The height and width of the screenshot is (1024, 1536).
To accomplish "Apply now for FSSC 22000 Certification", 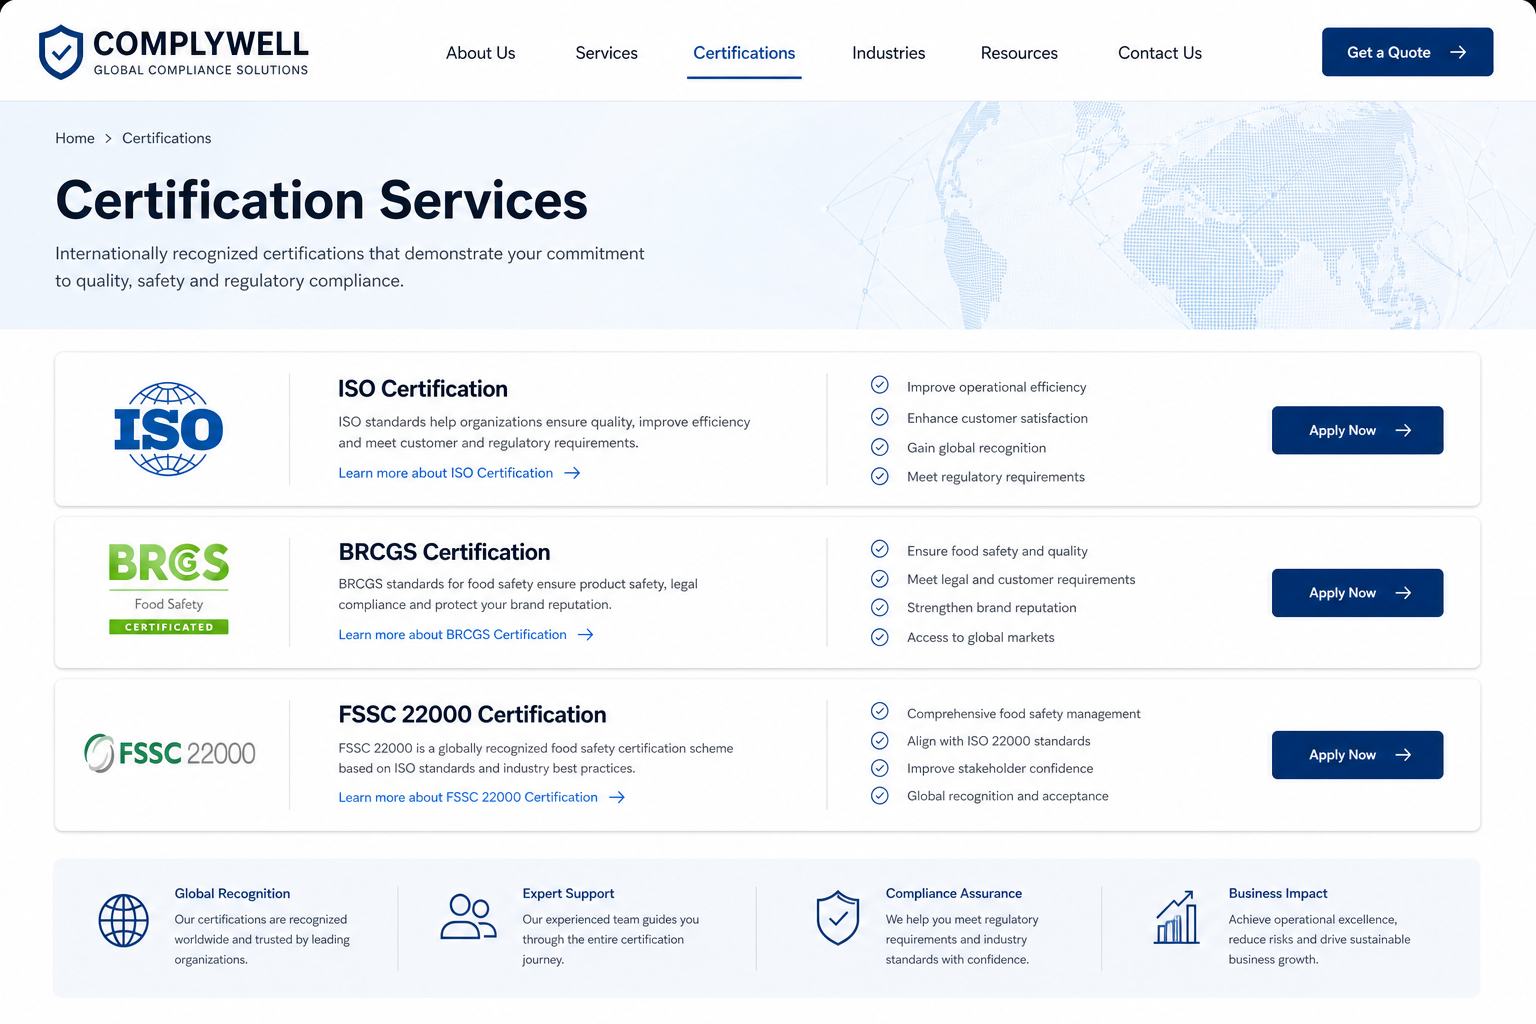I will coord(1357,755).
